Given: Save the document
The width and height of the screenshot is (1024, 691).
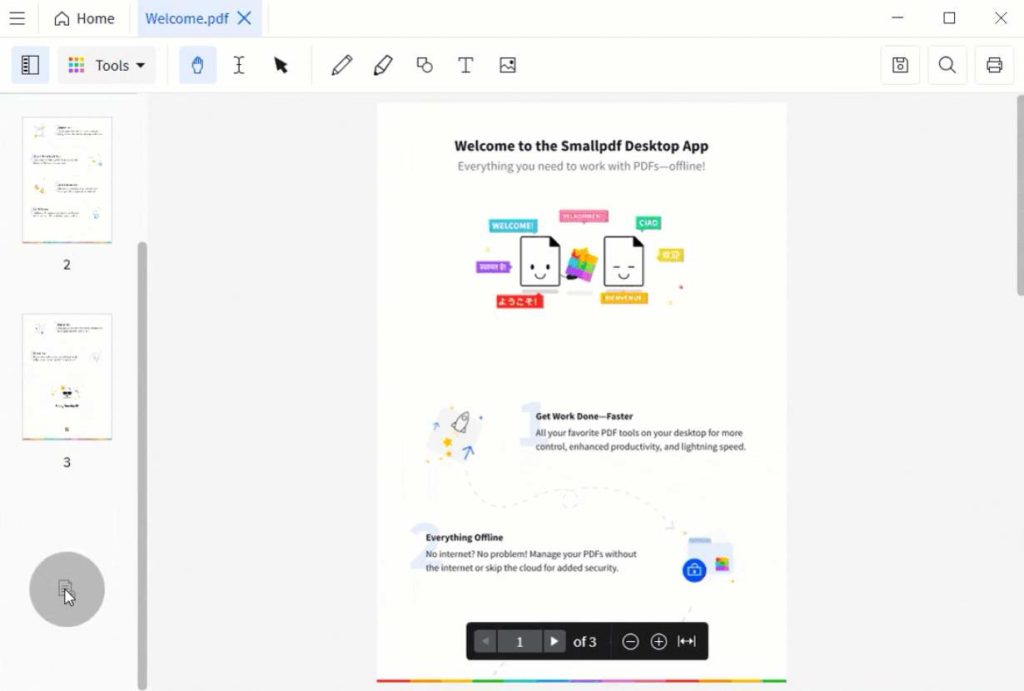Looking at the screenshot, I should pos(901,65).
